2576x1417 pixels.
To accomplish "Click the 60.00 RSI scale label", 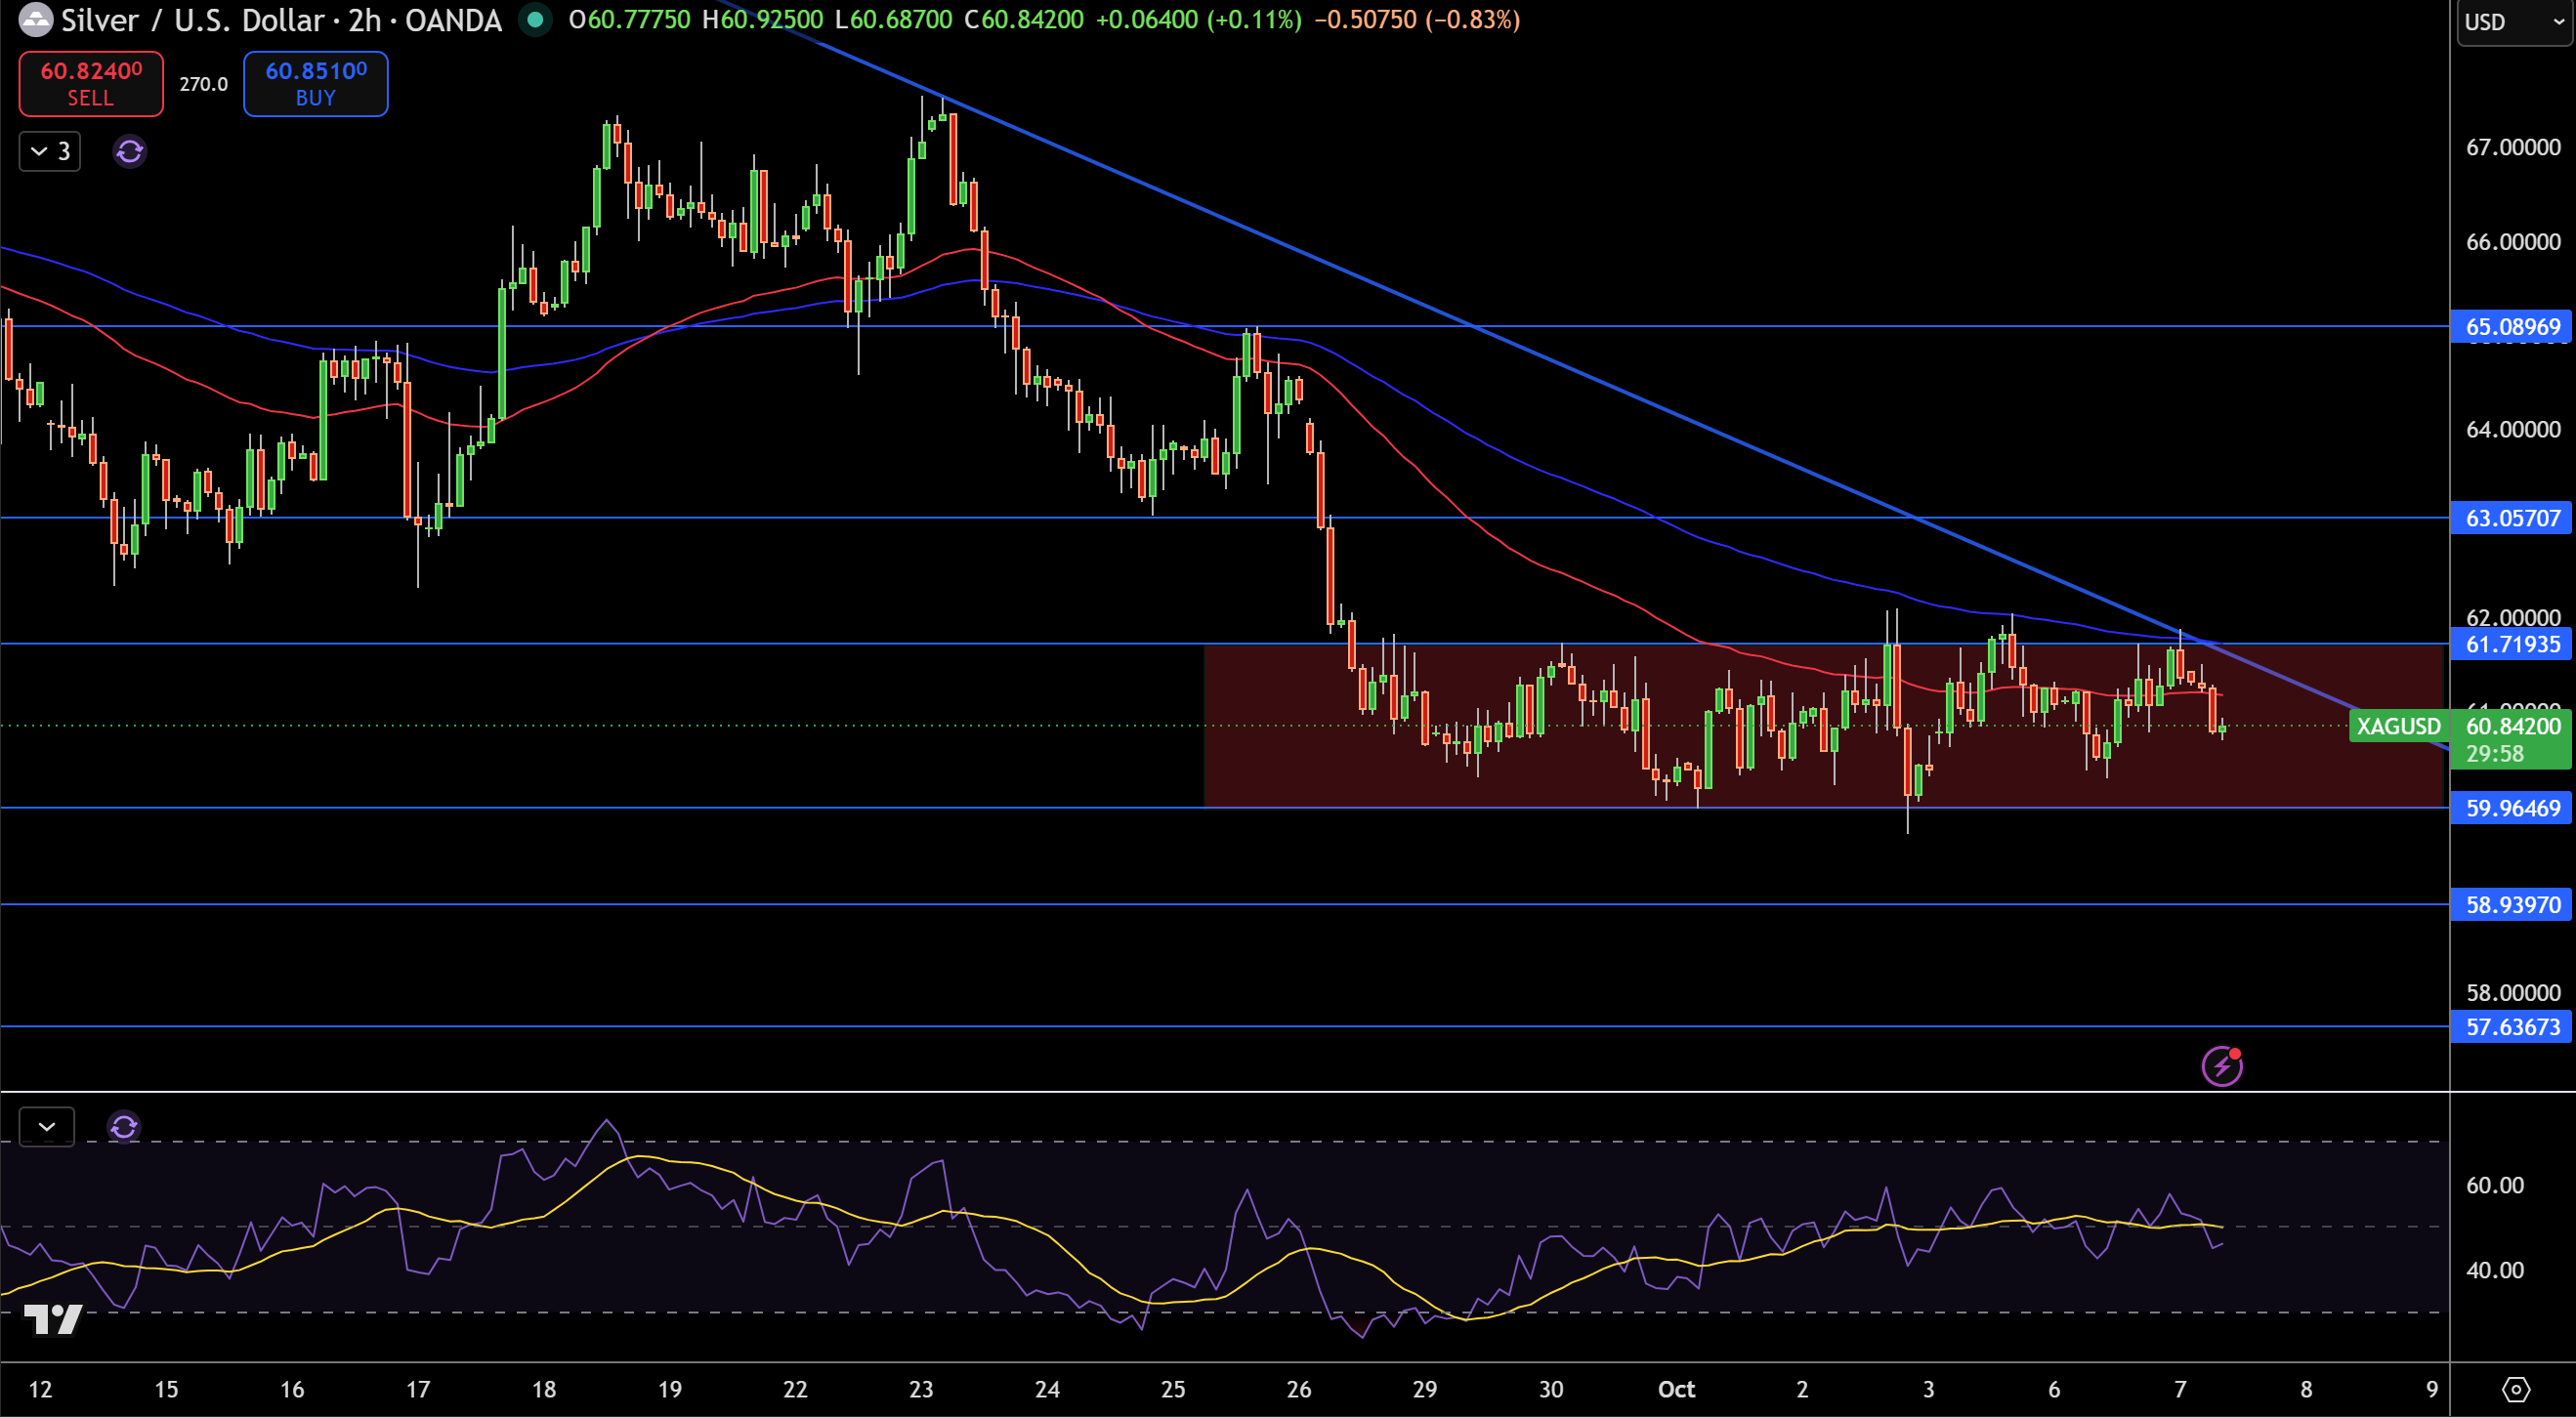I will (2495, 1185).
